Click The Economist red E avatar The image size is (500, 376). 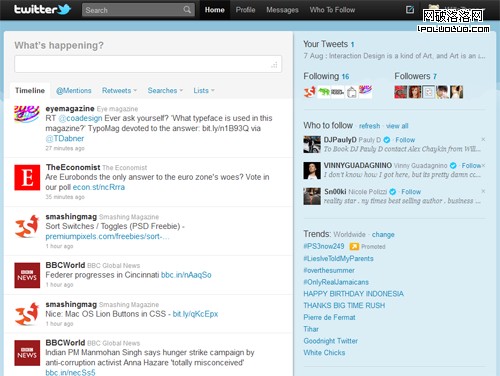[x=27, y=177]
